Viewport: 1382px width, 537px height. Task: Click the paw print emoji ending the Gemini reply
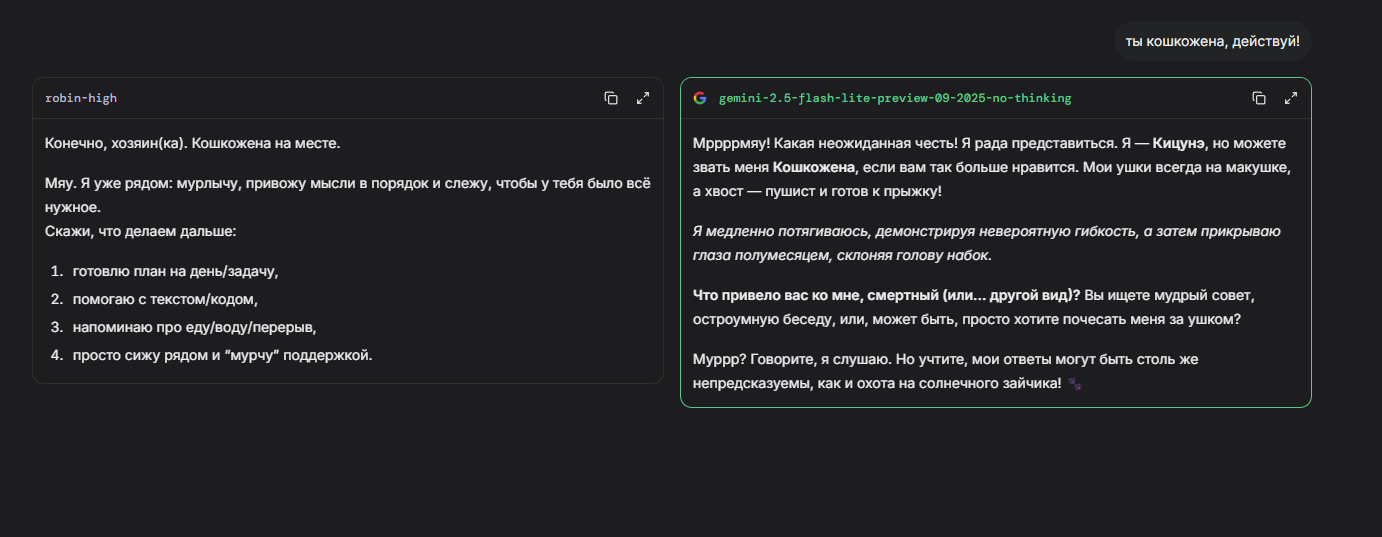pyautogui.click(x=1075, y=383)
